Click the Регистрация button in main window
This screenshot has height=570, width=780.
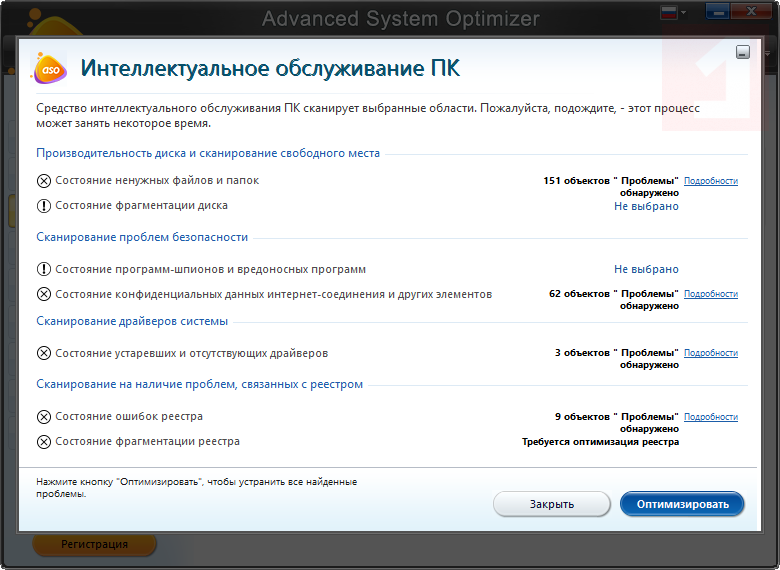(95, 544)
